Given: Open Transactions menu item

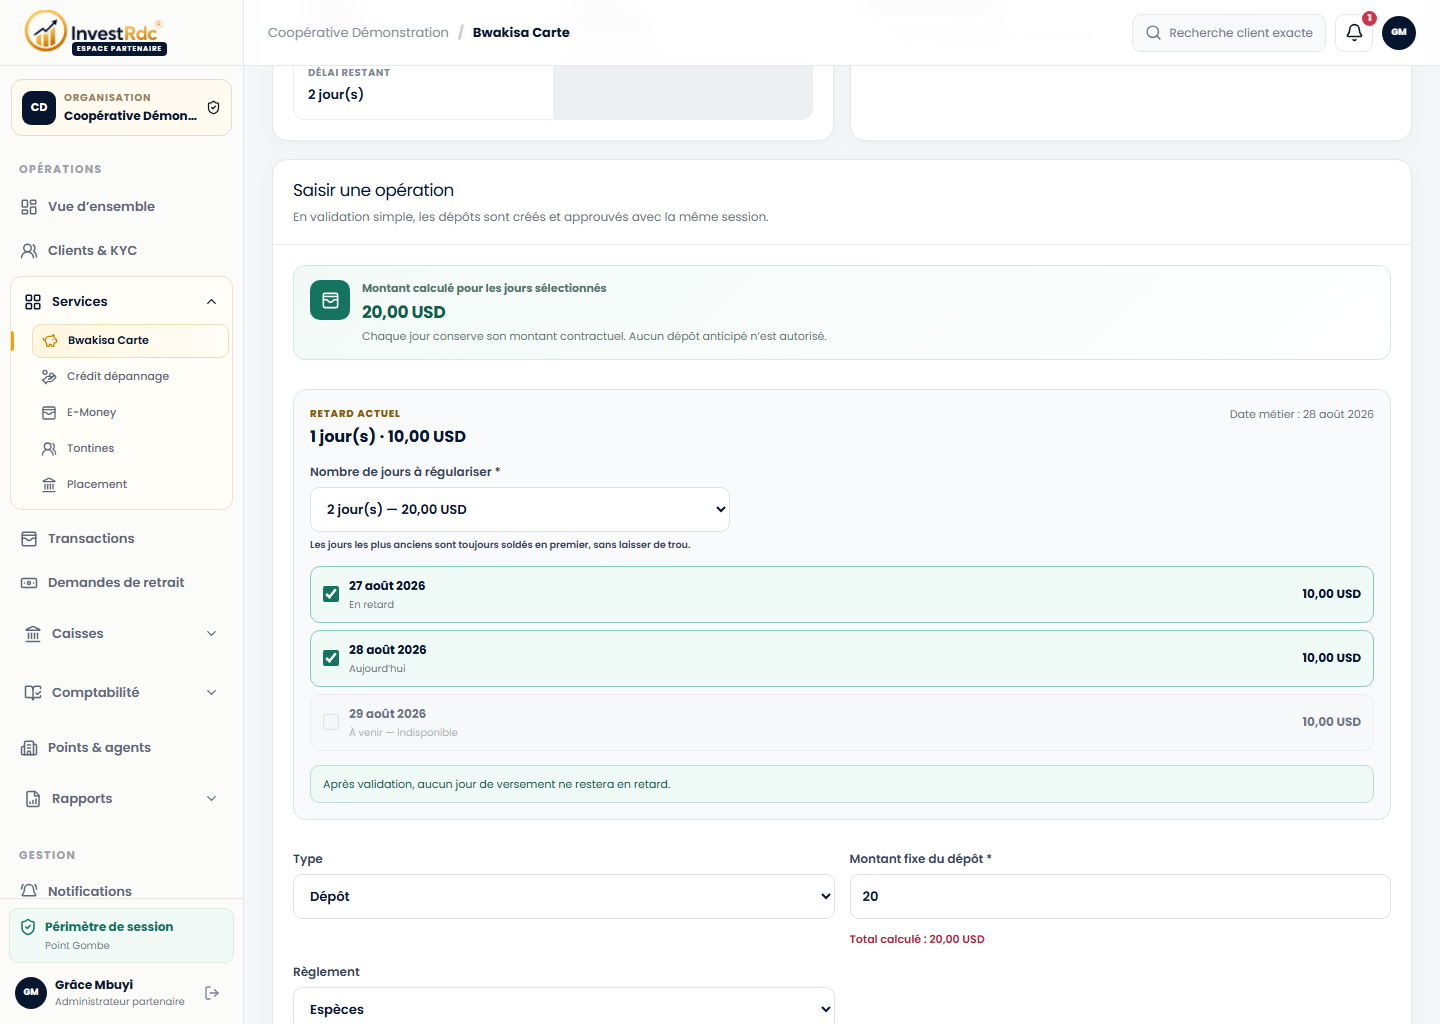Looking at the screenshot, I should (x=121, y=539).
